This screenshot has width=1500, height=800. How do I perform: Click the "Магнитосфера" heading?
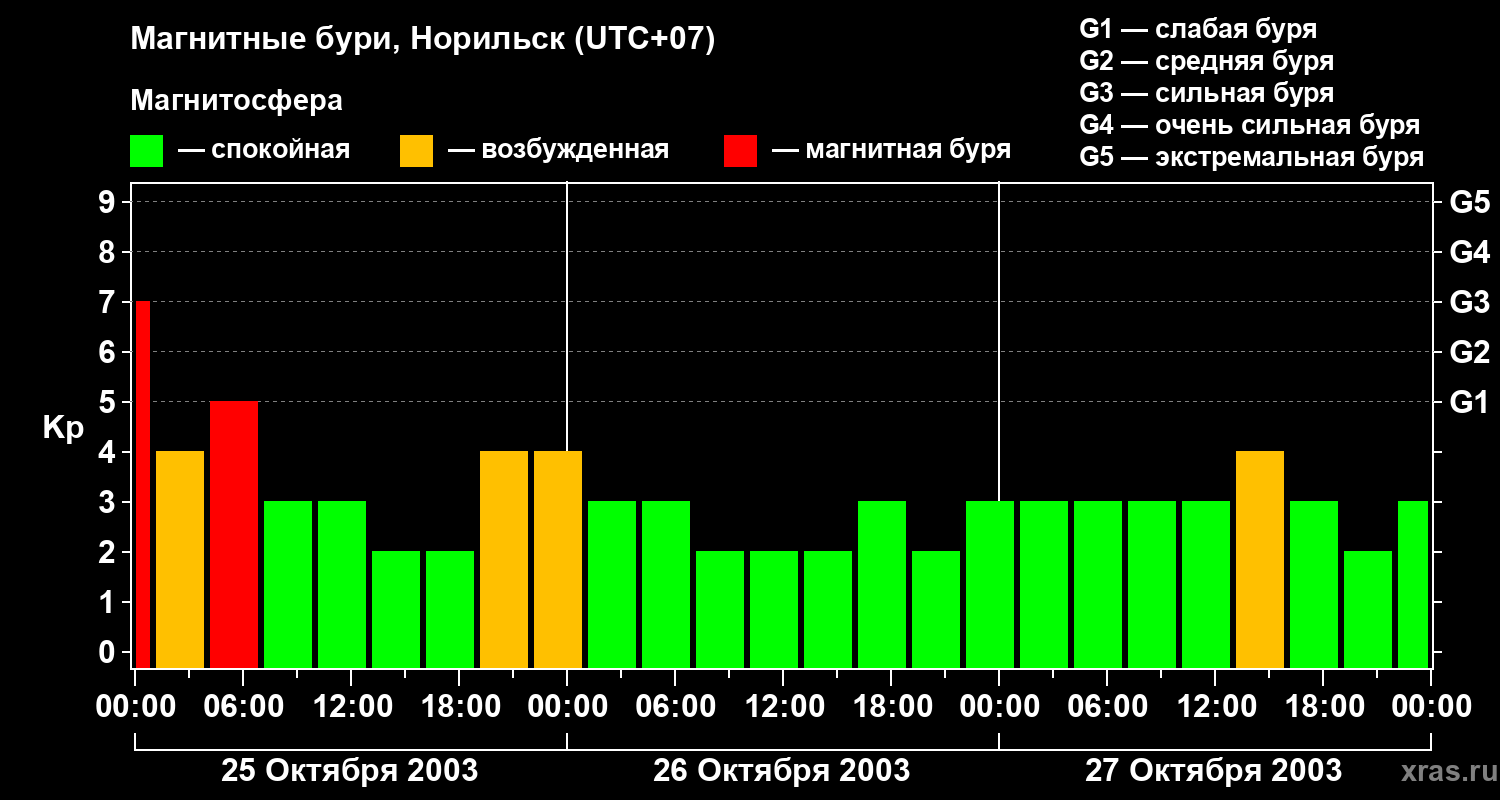point(237,101)
